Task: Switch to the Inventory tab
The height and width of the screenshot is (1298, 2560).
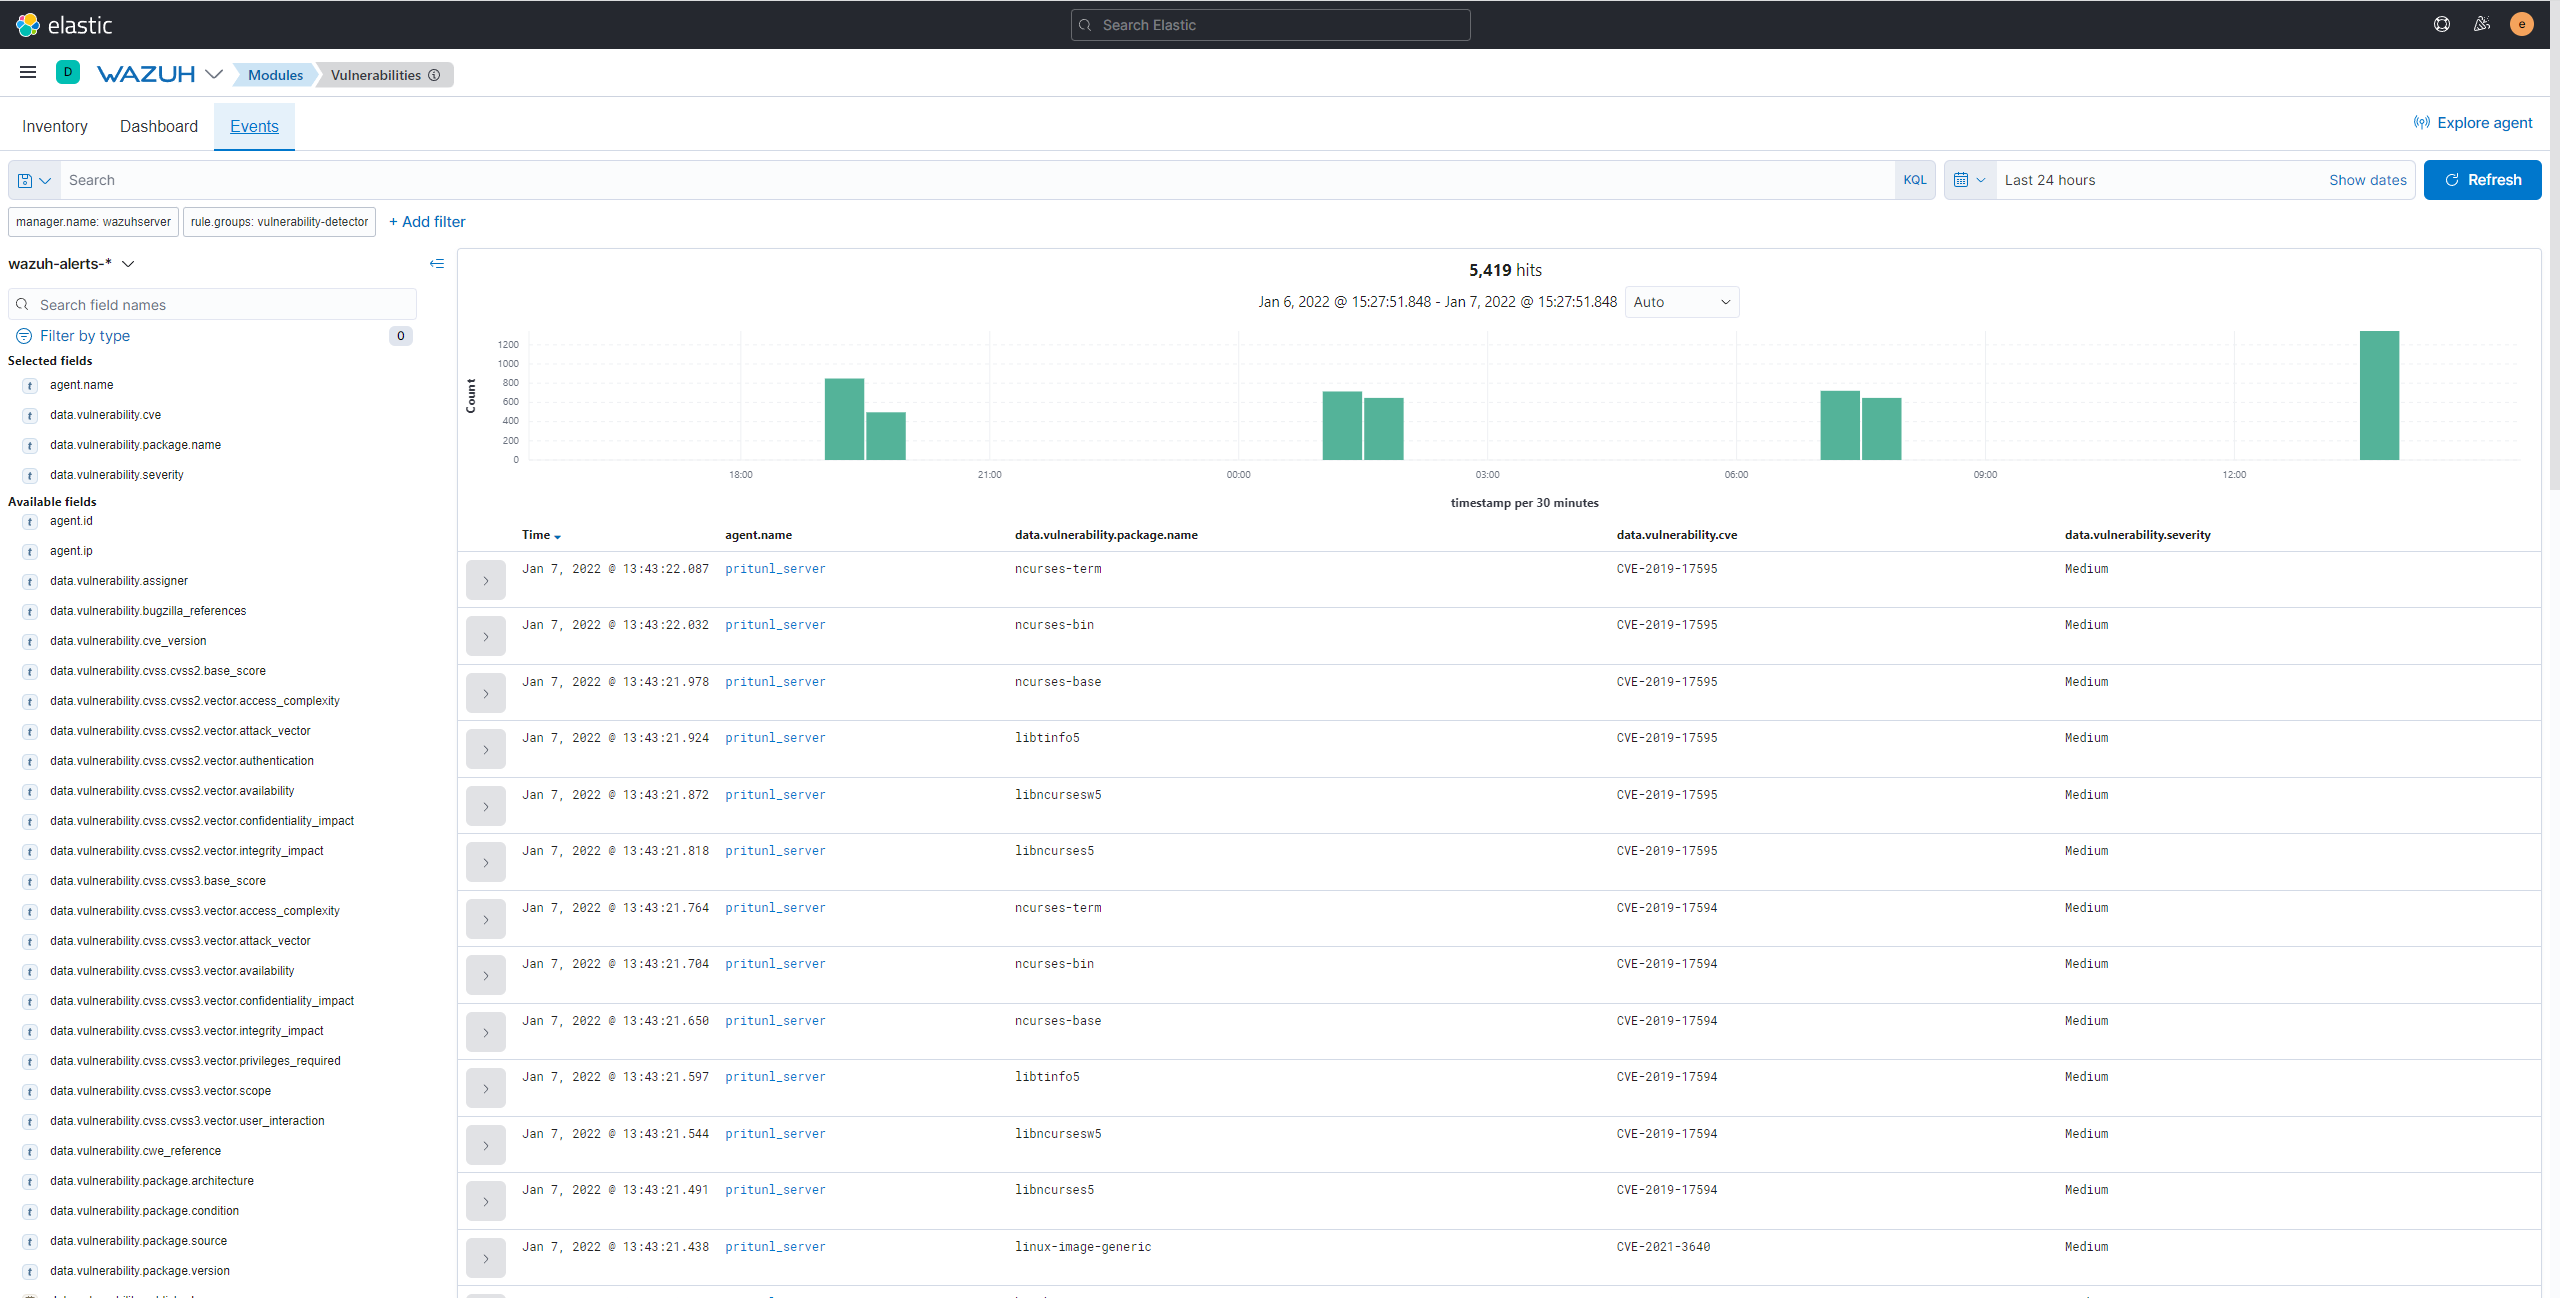Action: click(55, 126)
